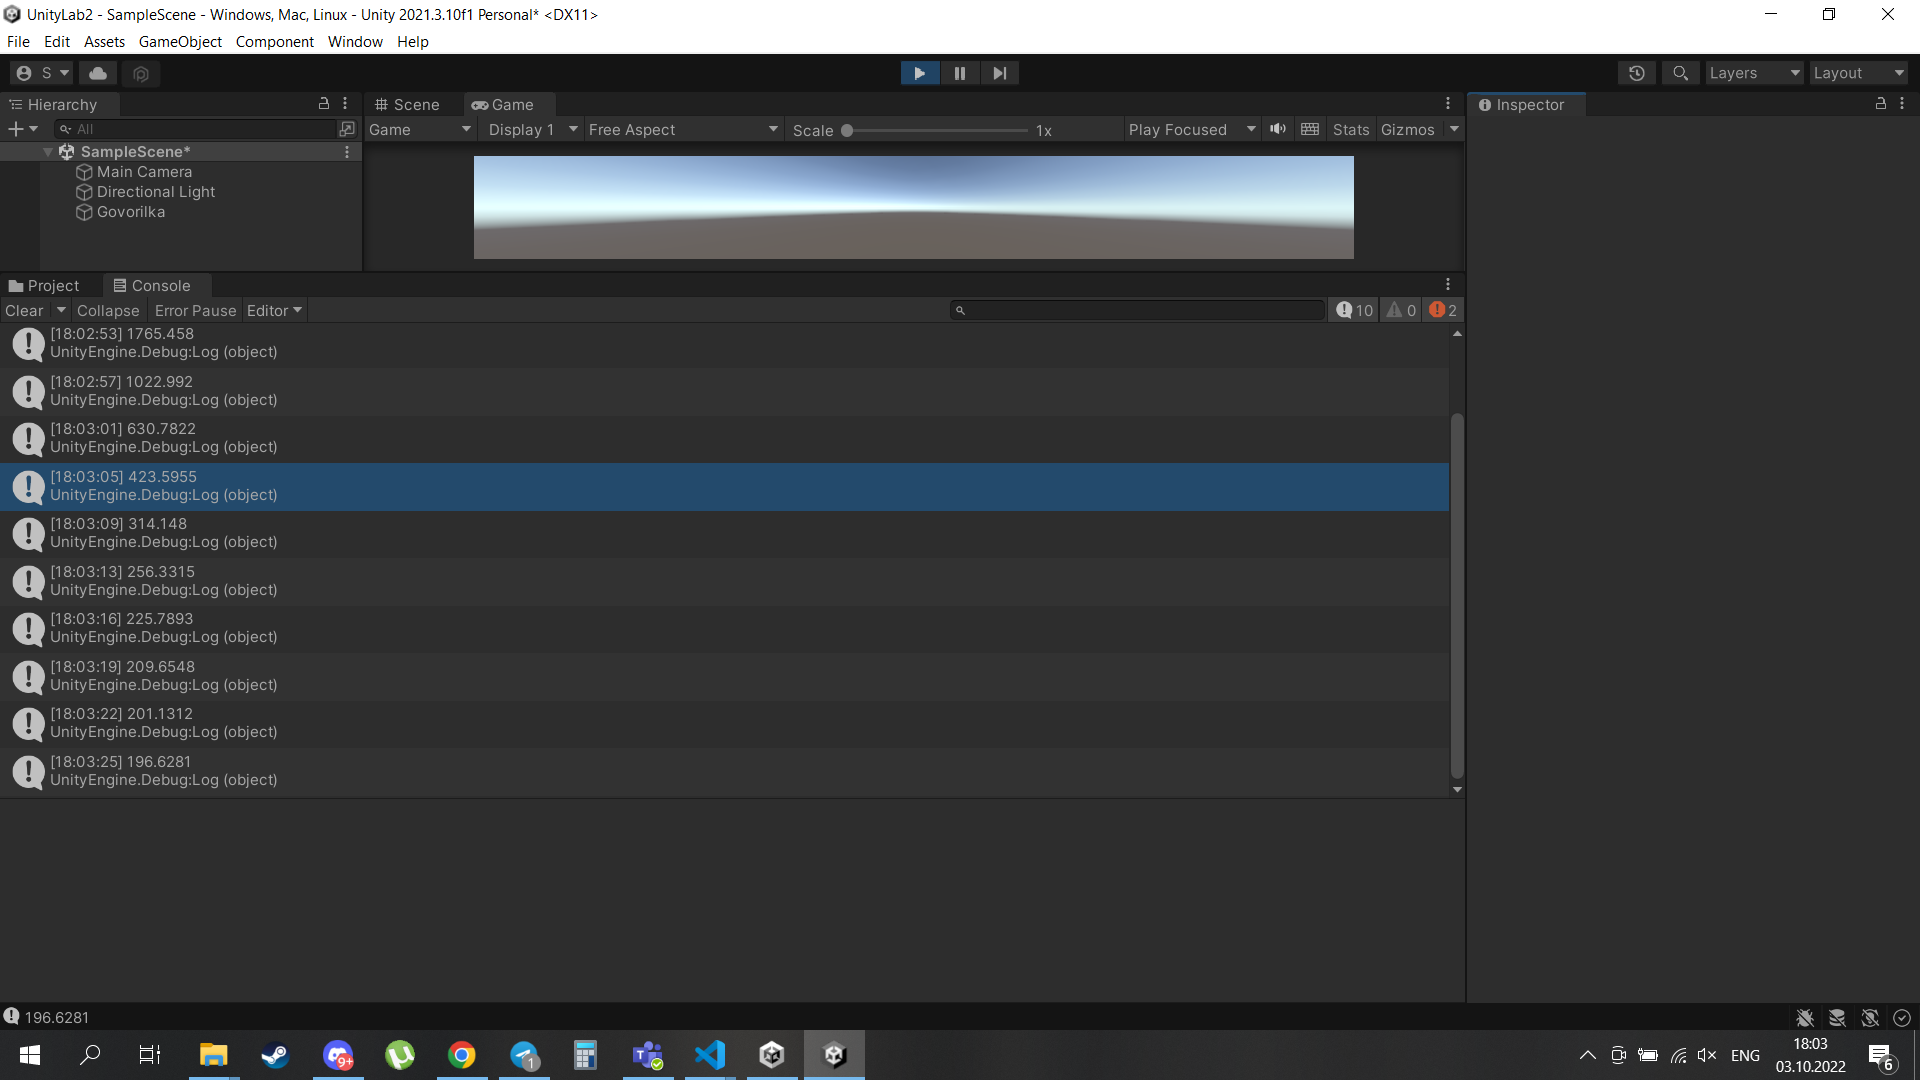Pause the running game
Image resolution: width=1920 pixels, height=1080 pixels.
click(959, 73)
